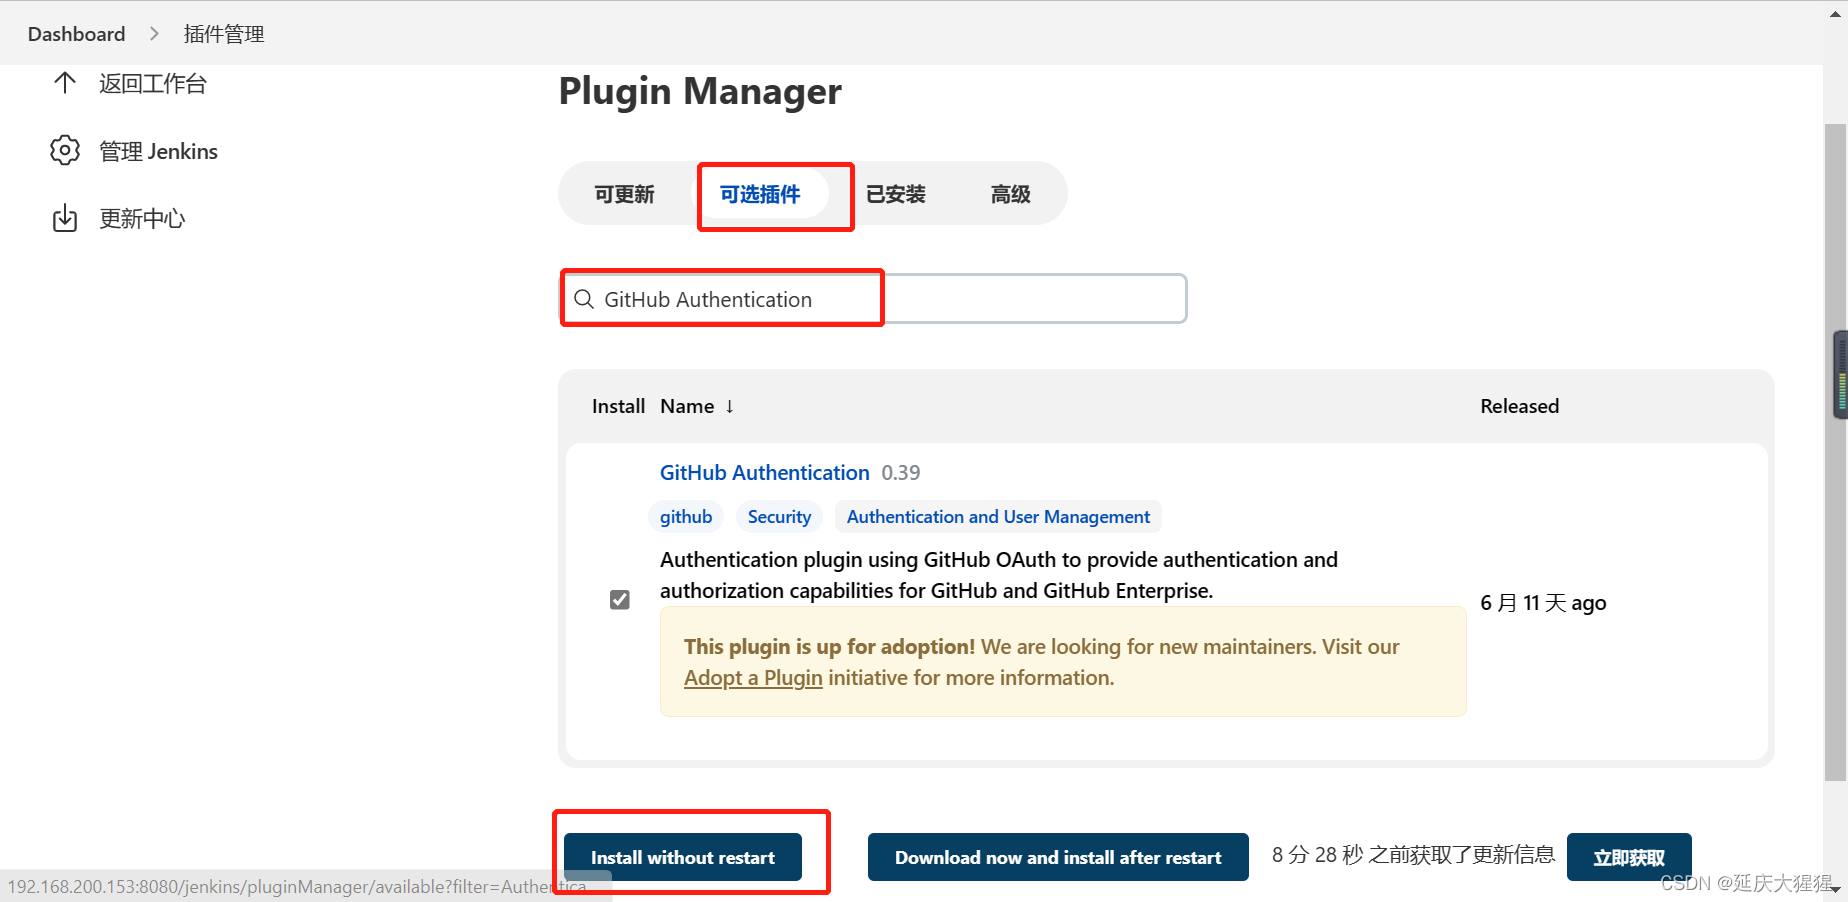Go to the Dashboard breadcrumb
Viewport: 1848px width, 902px height.
[77, 34]
